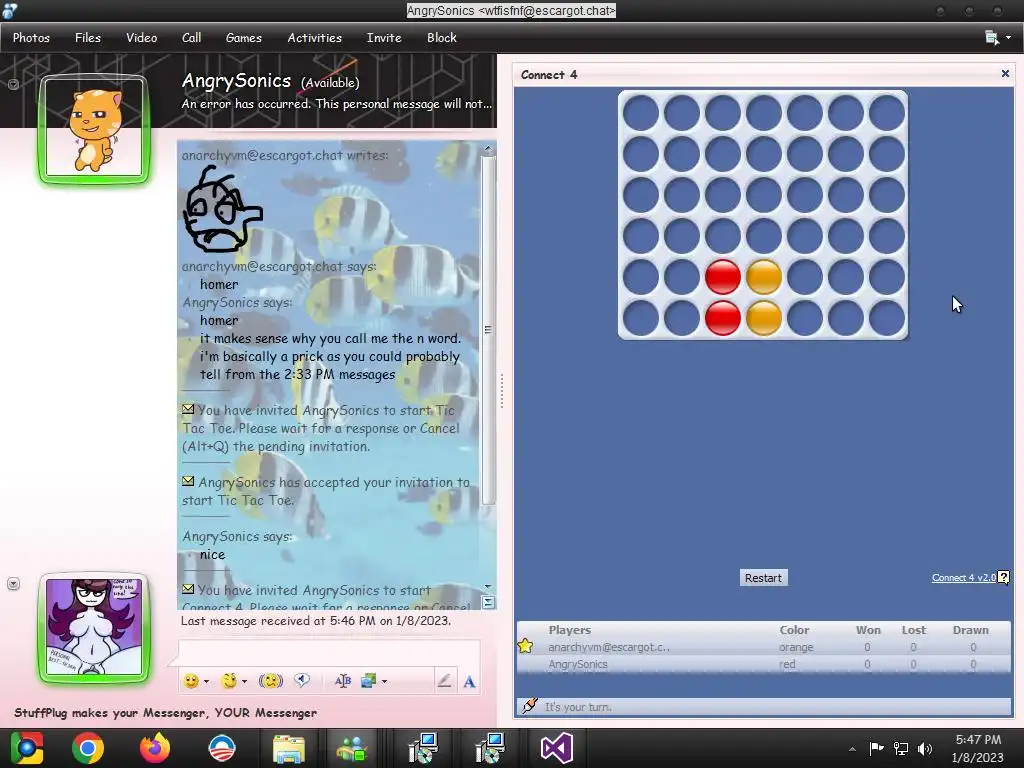Select the AngrySonics player row in scoreboard
The width and height of the screenshot is (1024, 768).
[763, 664]
